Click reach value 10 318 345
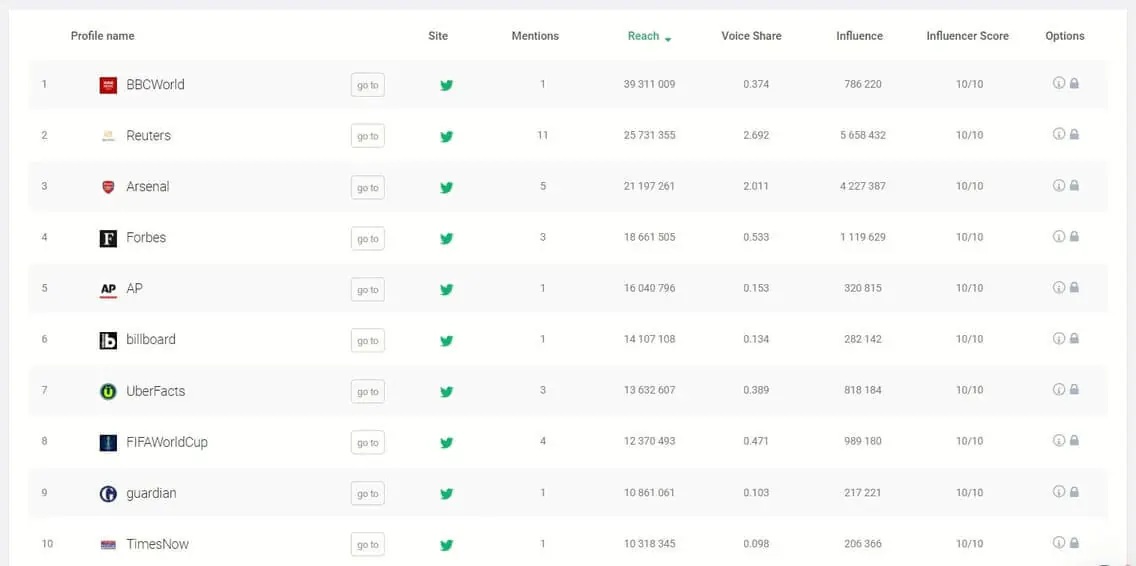The width and height of the screenshot is (1136, 566). coord(649,544)
